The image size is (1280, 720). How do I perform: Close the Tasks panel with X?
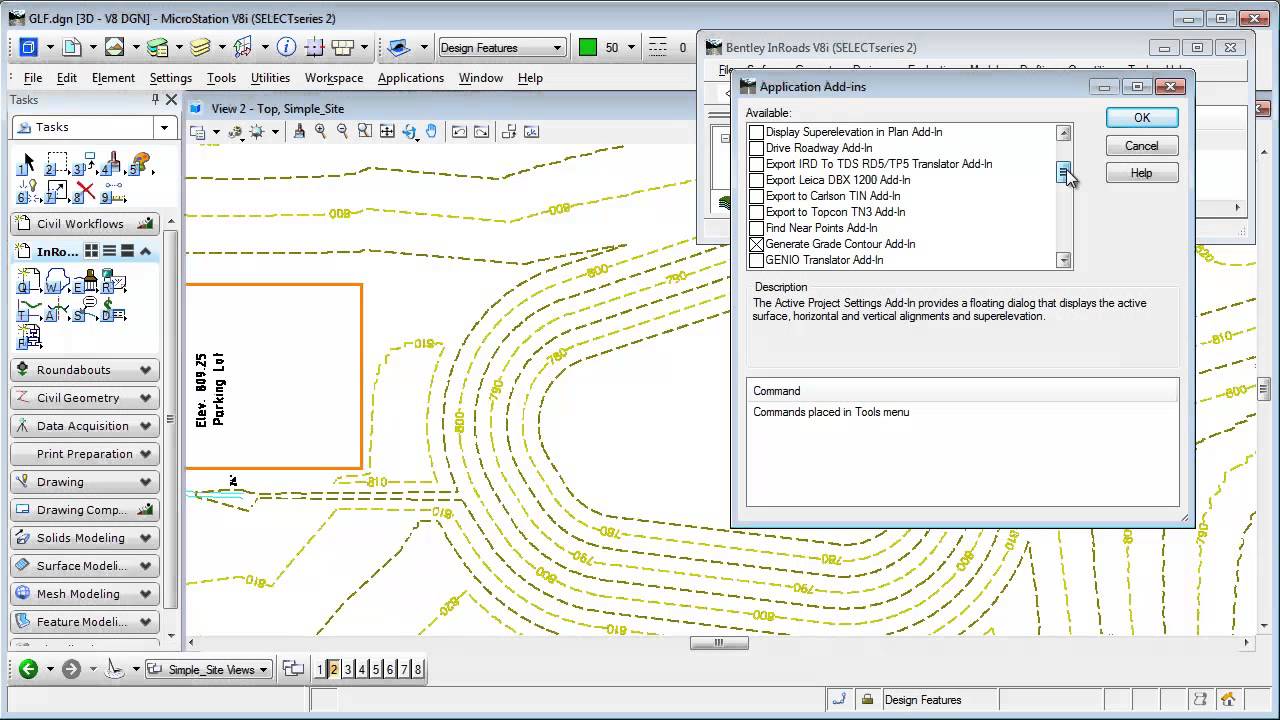[x=171, y=99]
